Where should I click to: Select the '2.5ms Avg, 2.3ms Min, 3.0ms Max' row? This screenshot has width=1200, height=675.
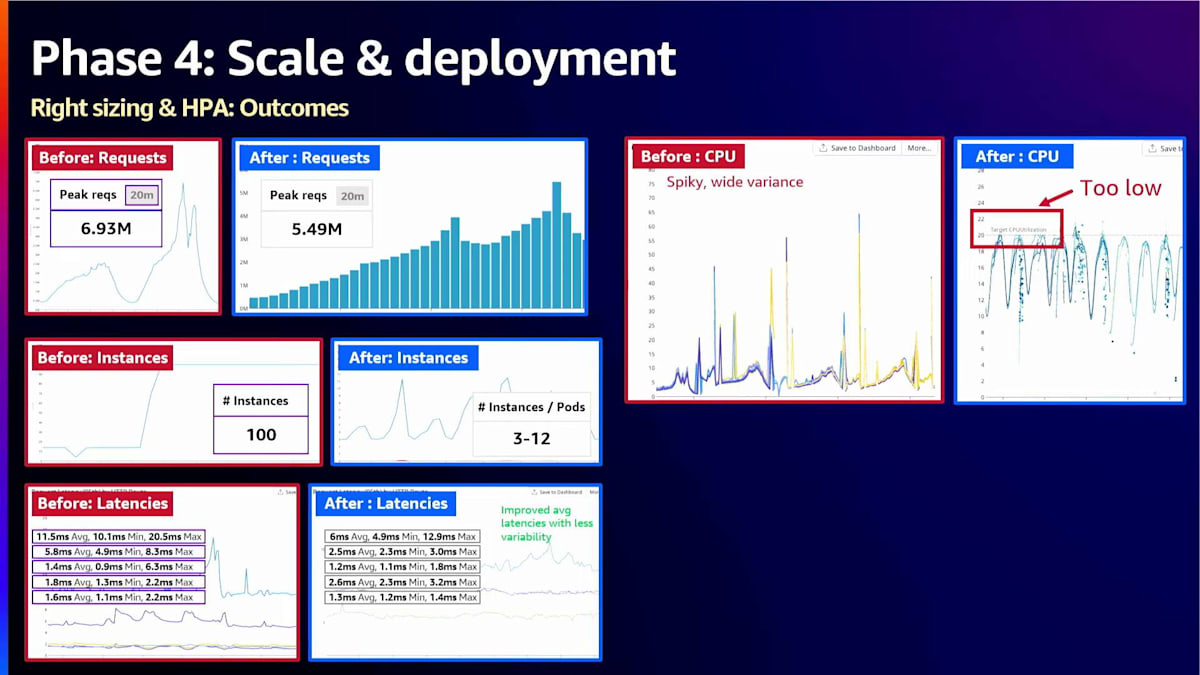pos(402,552)
